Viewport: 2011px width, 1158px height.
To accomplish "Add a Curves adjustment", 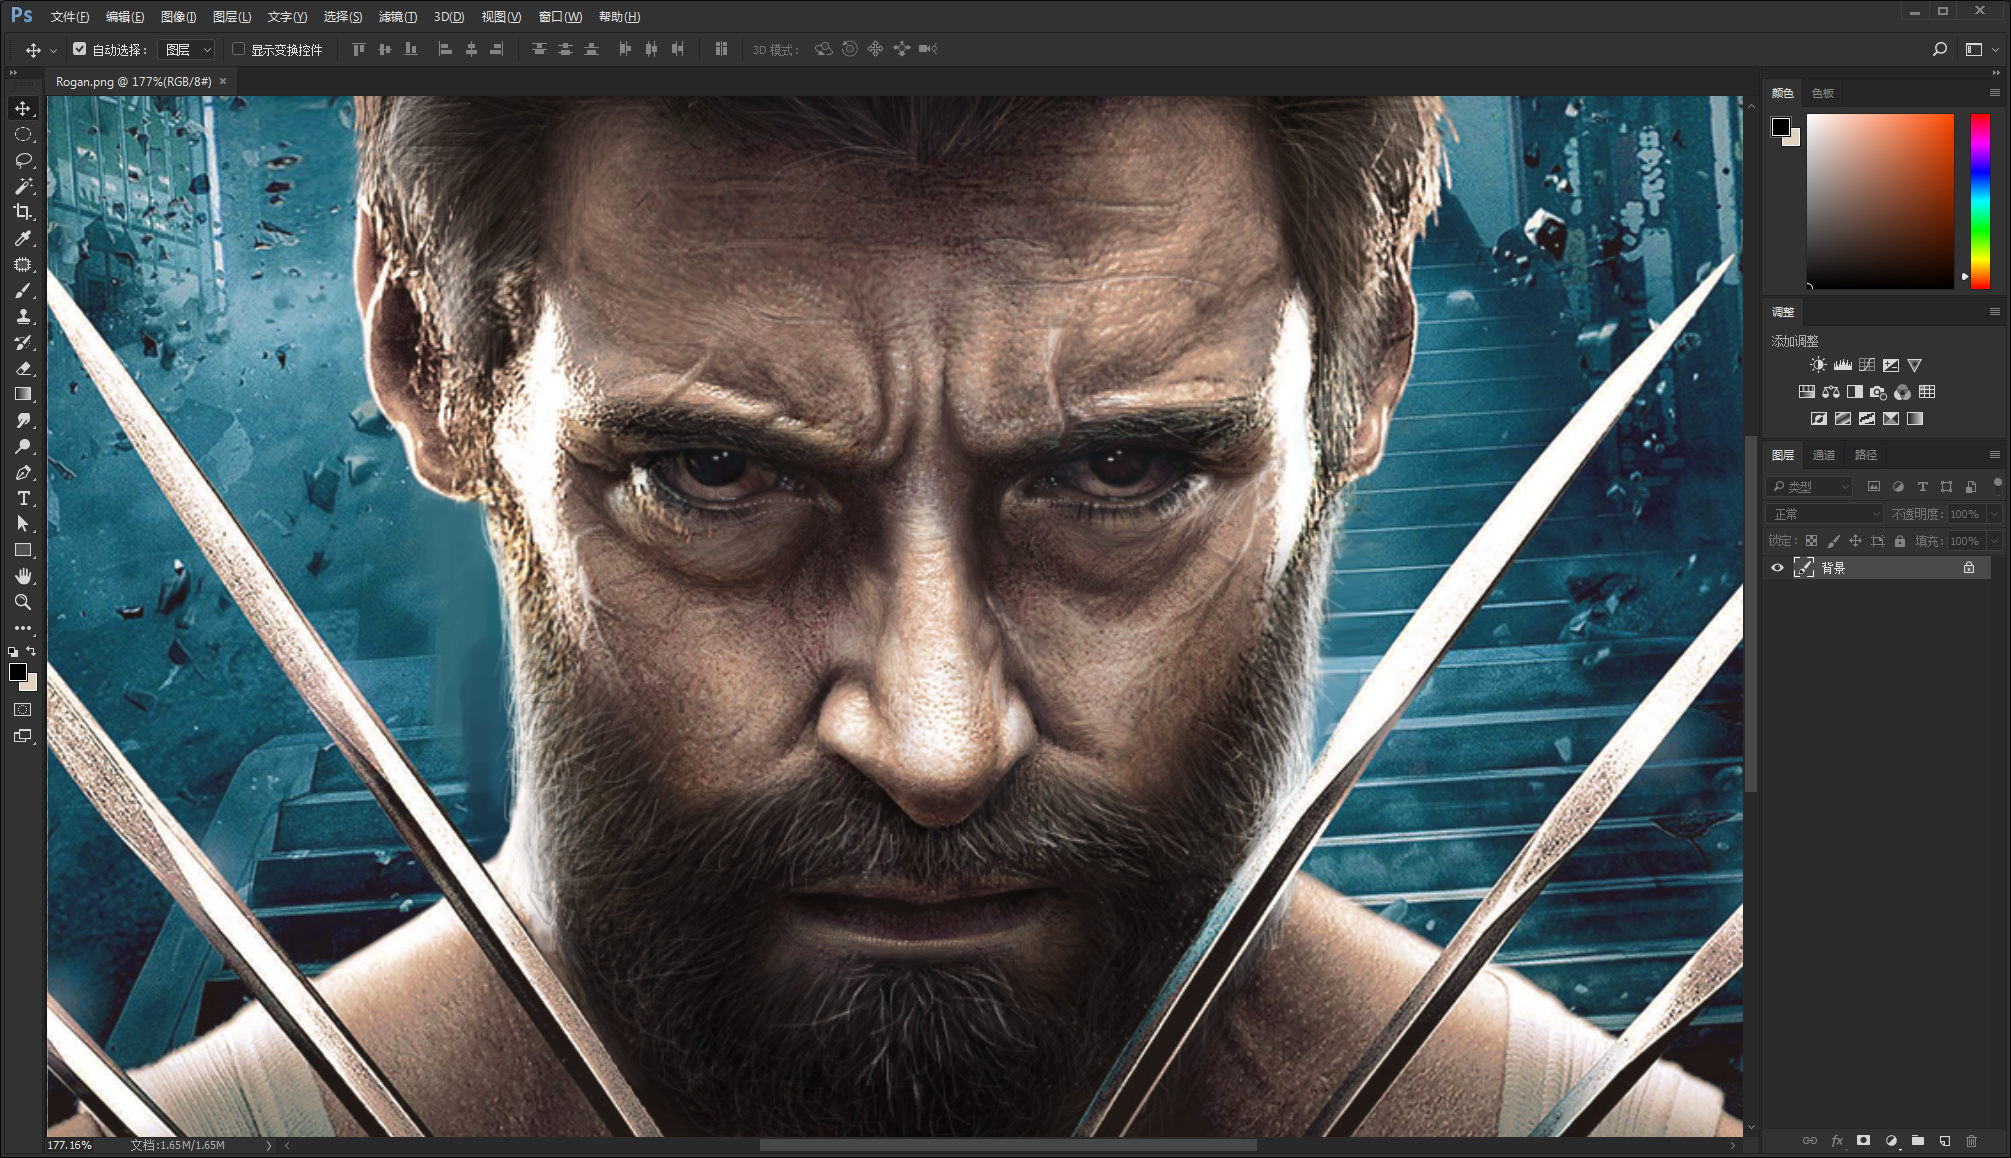I will pyautogui.click(x=1866, y=365).
